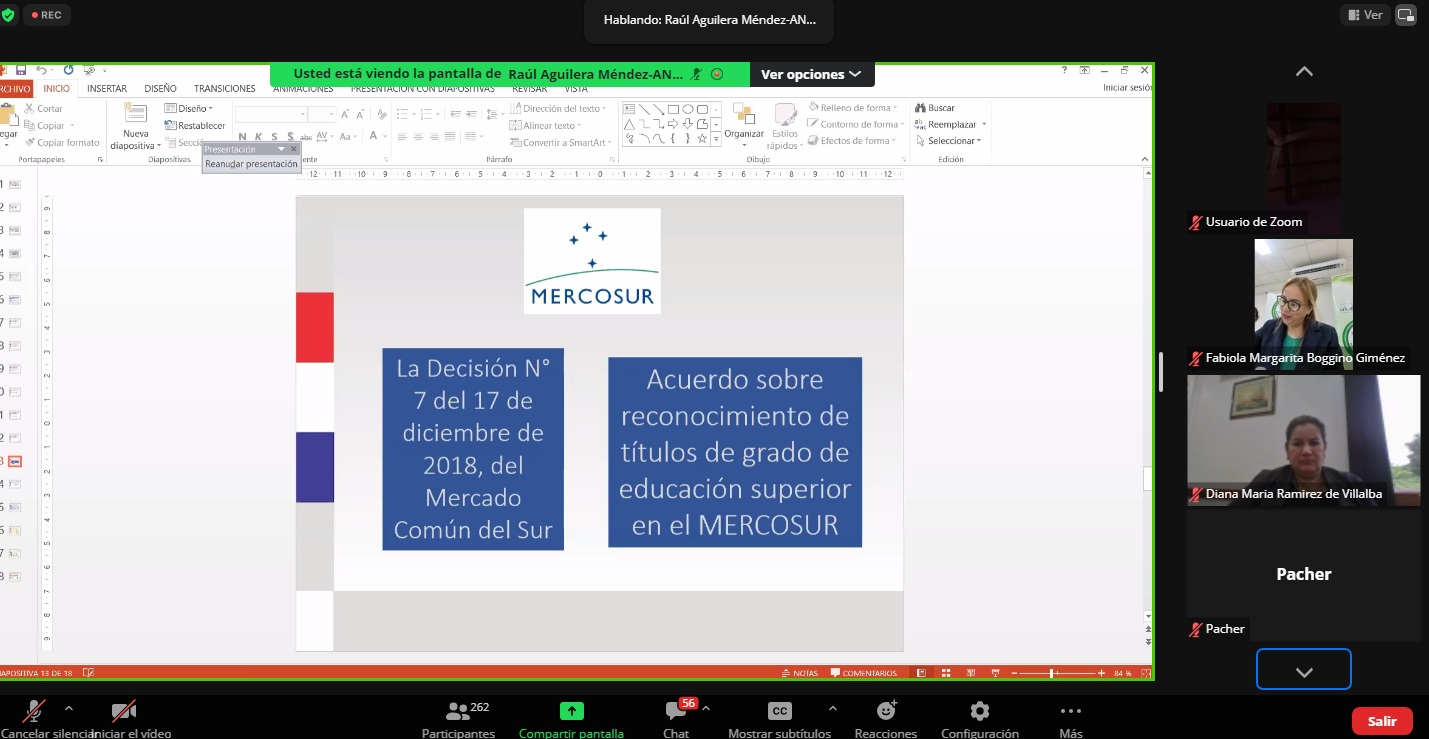Show previous participants with up chevron
The image size is (1429, 739).
[x=1304, y=72]
